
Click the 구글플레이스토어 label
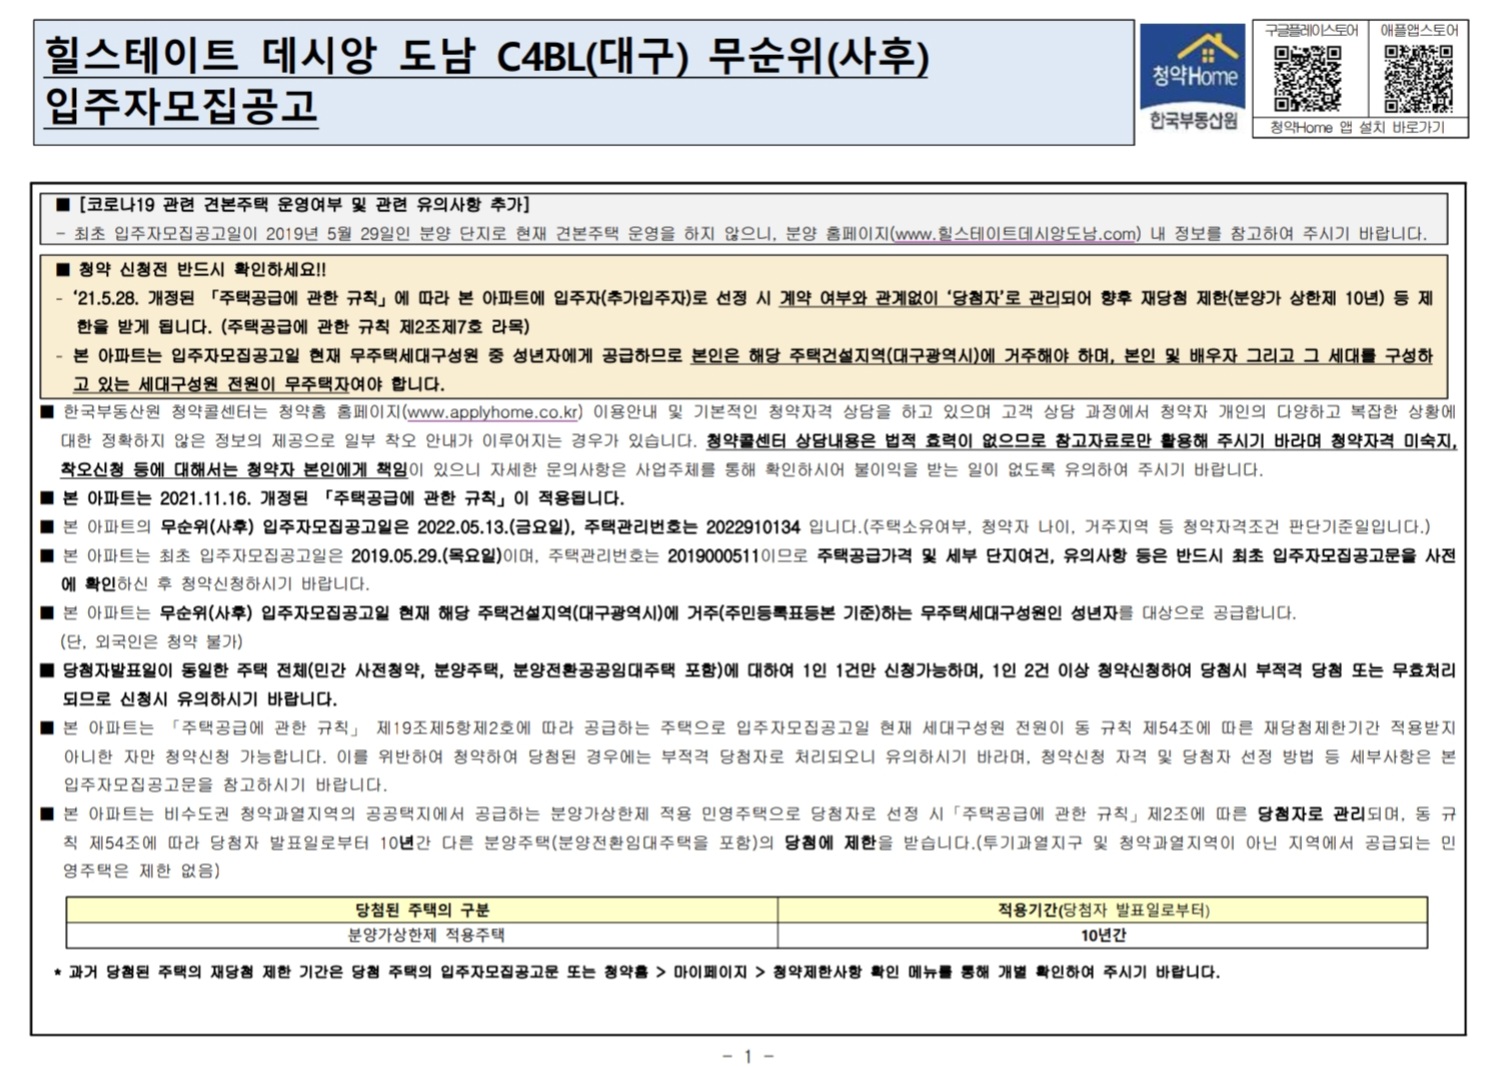click(x=1311, y=31)
